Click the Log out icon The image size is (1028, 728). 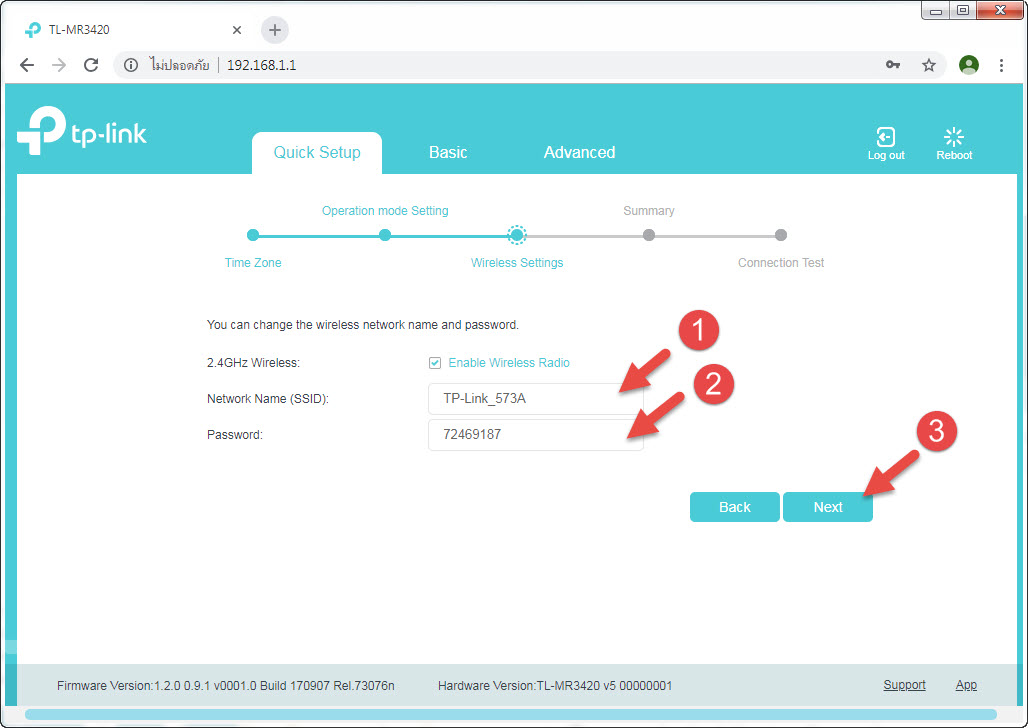coord(886,137)
